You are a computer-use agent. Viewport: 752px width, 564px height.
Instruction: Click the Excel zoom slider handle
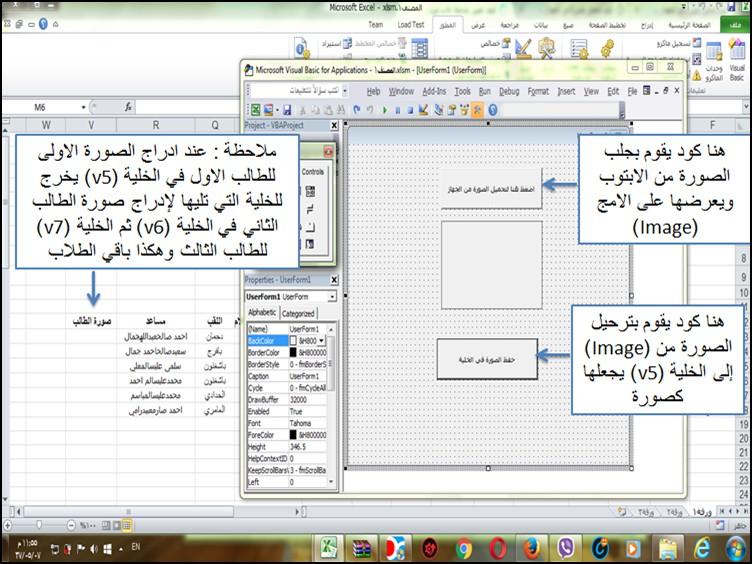[x=39, y=525]
